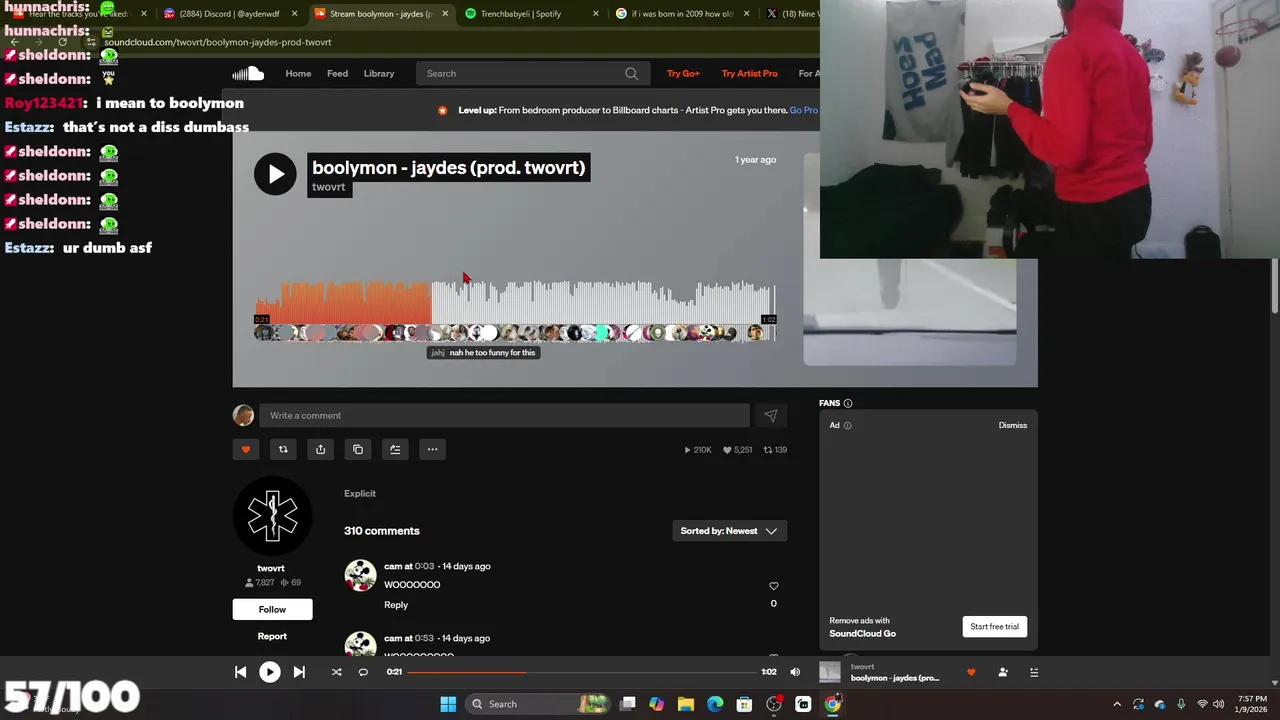This screenshot has width=1280, height=720.
Task: Open the Sorted by: Newest dropdown
Action: coord(729,531)
